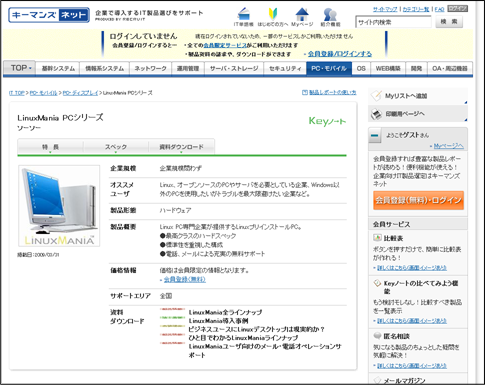The image size is (485, 385).
Task: Open the カテゴリ一覧 link
Action: click(416, 9)
